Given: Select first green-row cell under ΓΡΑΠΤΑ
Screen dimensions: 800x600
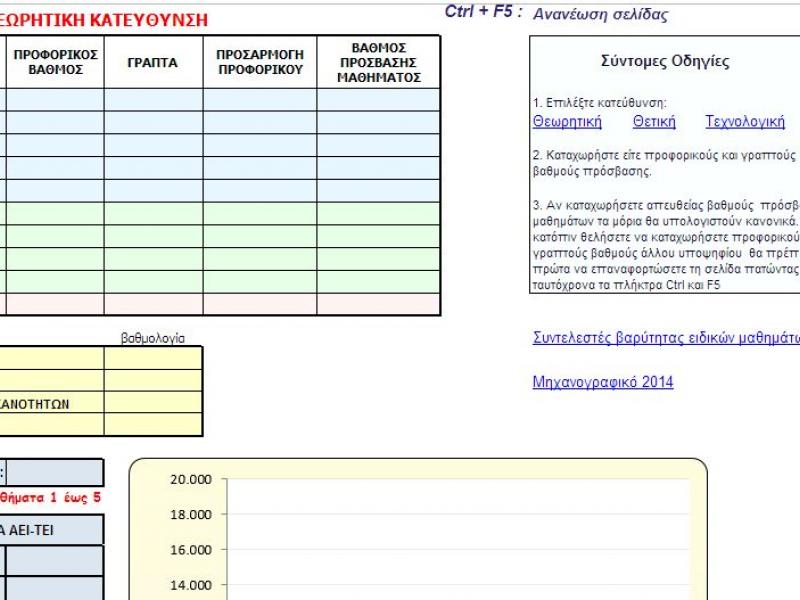Looking at the screenshot, I should click(153, 213).
